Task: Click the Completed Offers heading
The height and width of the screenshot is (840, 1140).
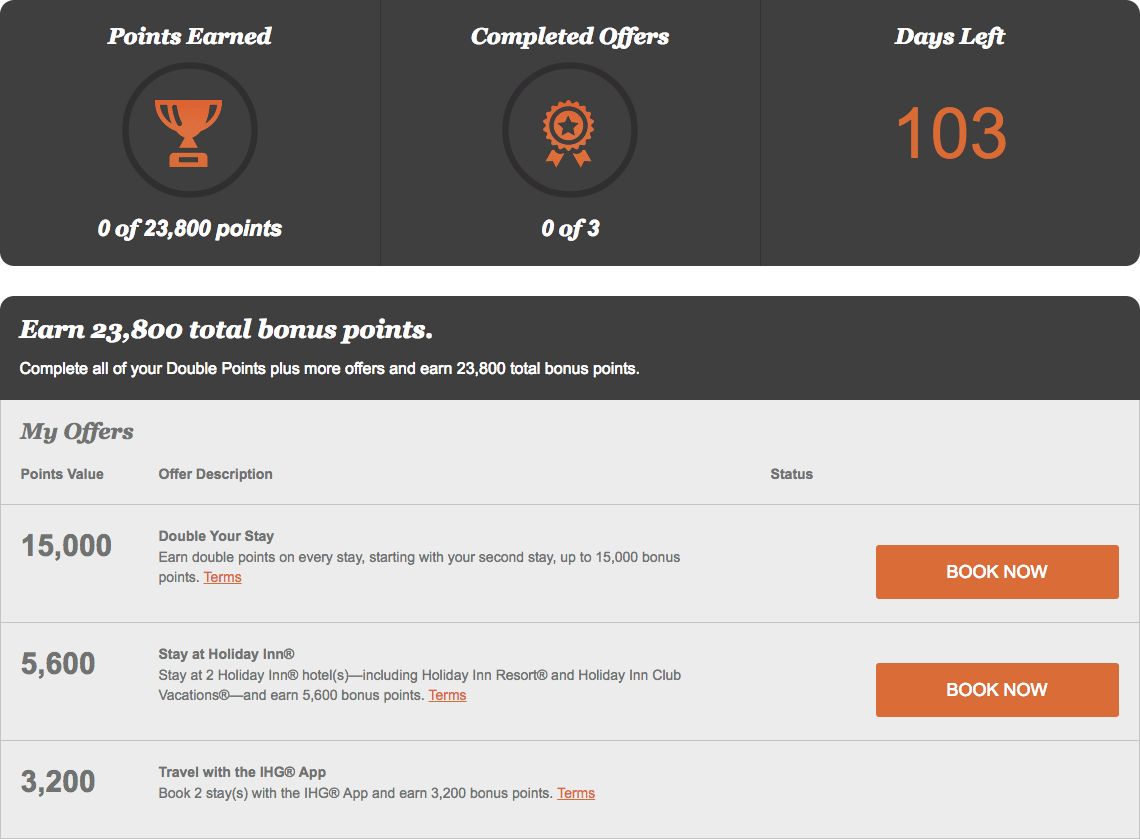Action: (x=569, y=36)
